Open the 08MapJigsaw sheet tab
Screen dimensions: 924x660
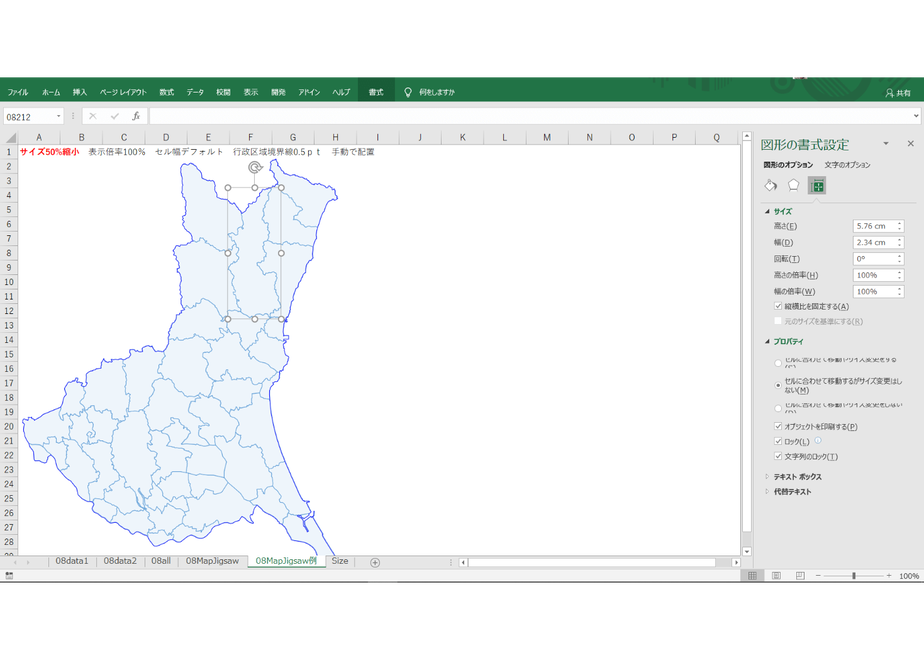click(212, 561)
